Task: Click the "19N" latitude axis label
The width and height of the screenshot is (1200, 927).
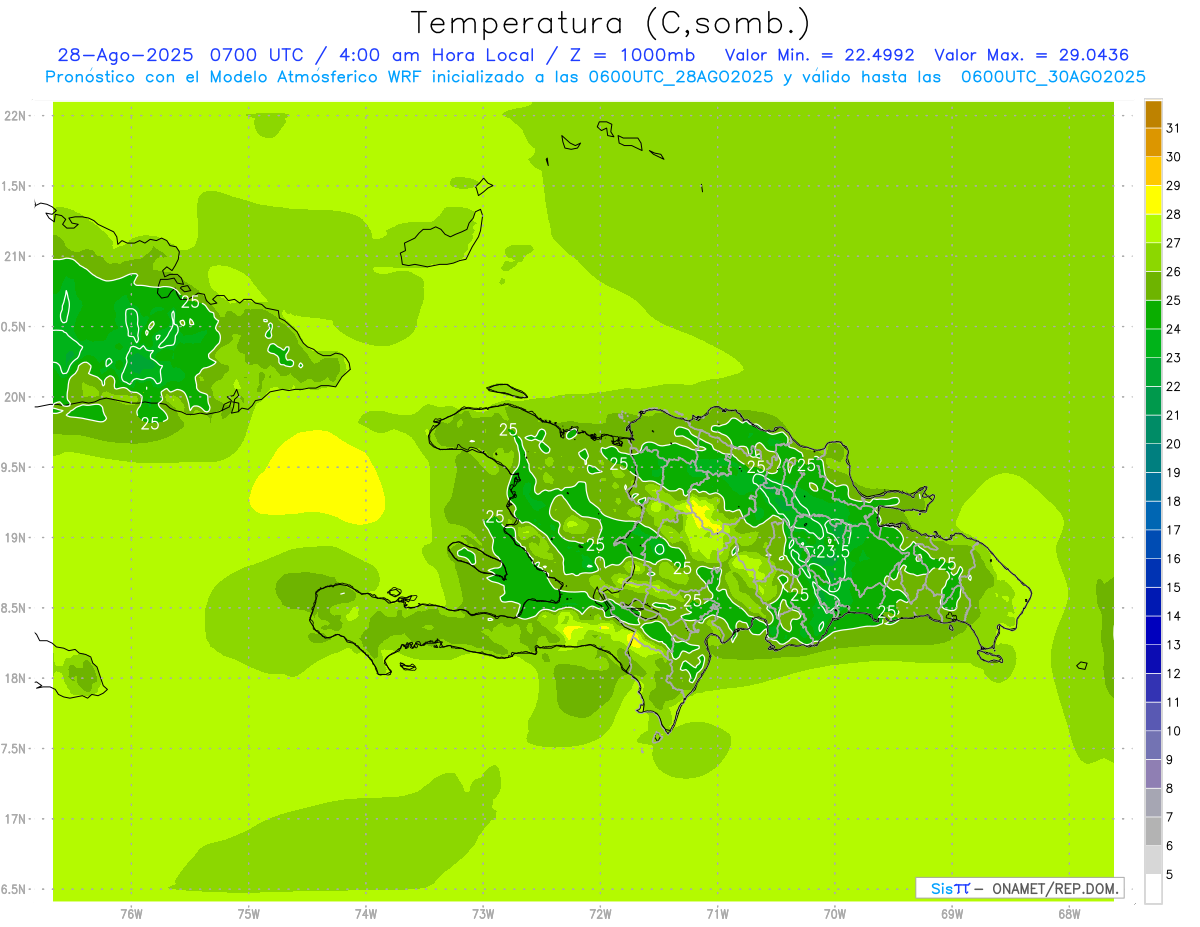Action: tap(14, 537)
